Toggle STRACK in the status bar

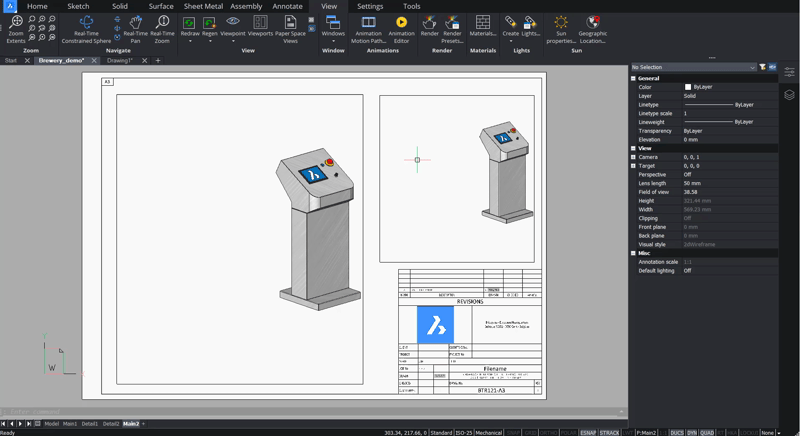click(609, 433)
